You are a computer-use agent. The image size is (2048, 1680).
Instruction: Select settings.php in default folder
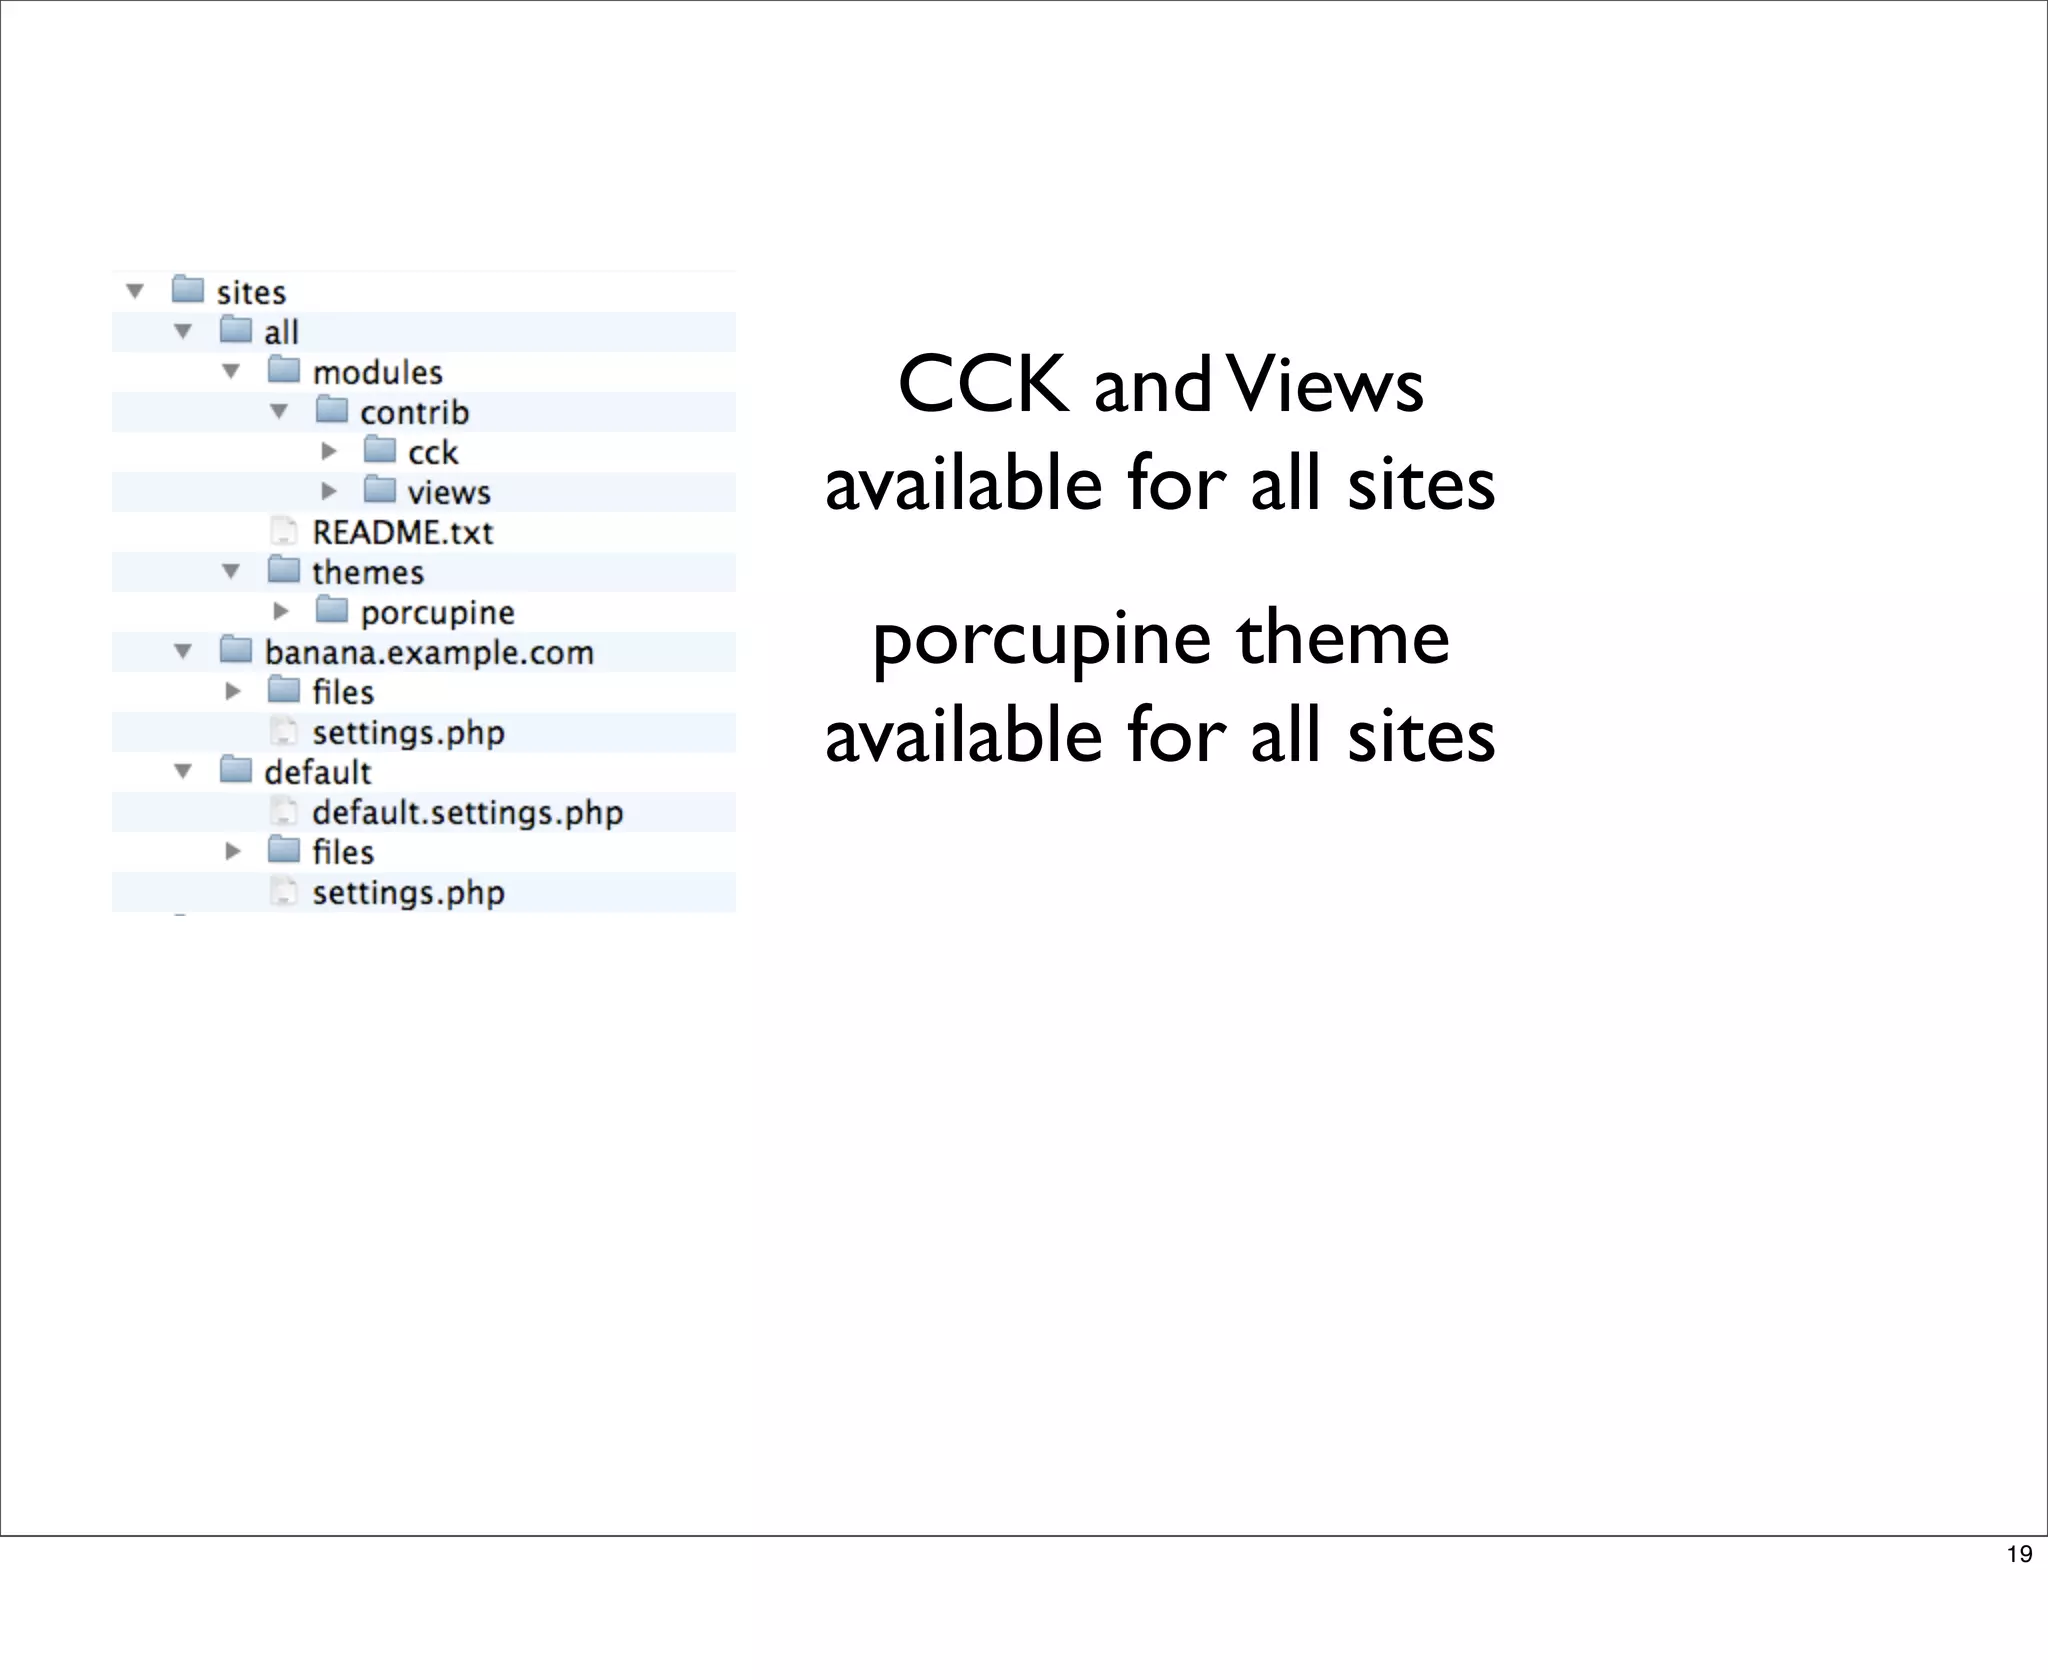pos(408,892)
